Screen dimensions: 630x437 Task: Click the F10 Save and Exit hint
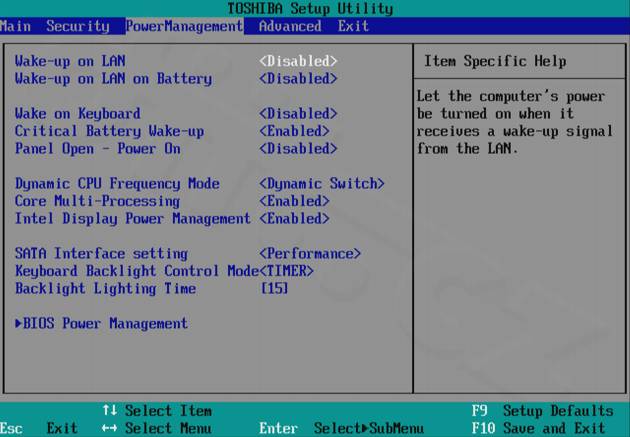[x=538, y=428]
